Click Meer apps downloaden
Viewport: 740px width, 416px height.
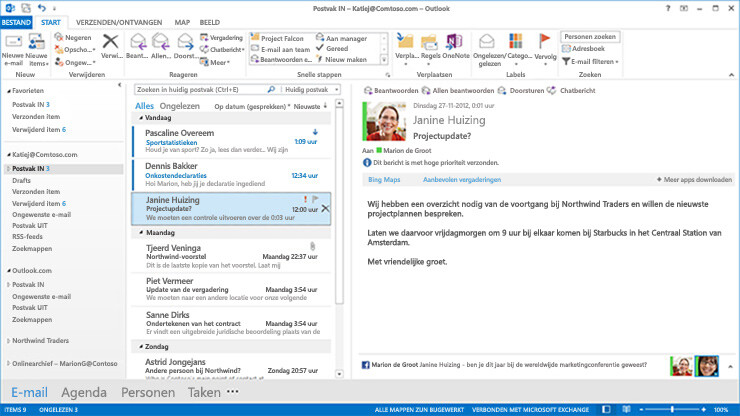pos(694,179)
